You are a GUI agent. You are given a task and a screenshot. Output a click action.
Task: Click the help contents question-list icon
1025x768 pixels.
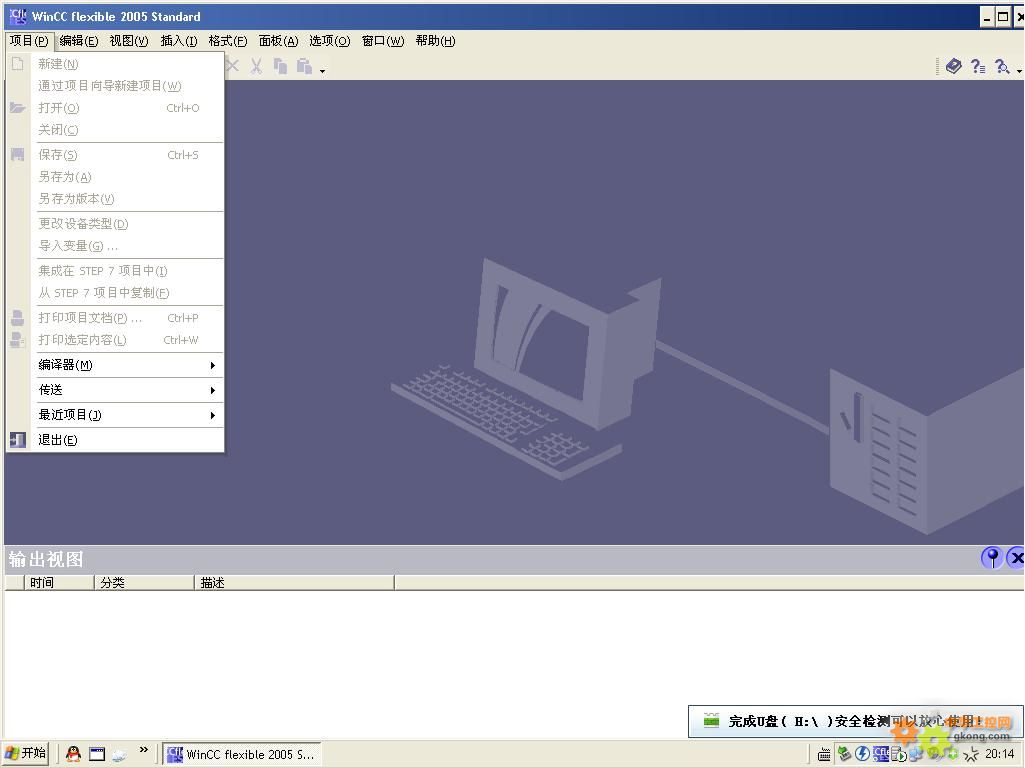coord(978,66)
